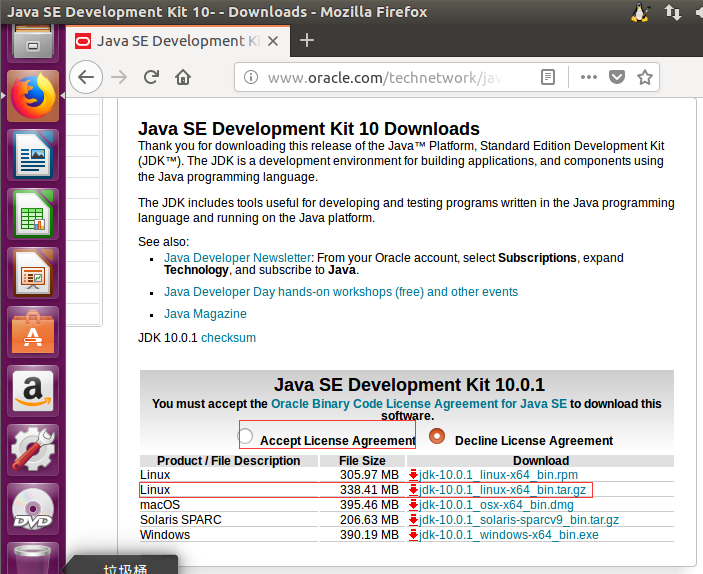The image size is (703, 574).
Task: Open the network indicator in top panel
Action: (x=673, y=12)
